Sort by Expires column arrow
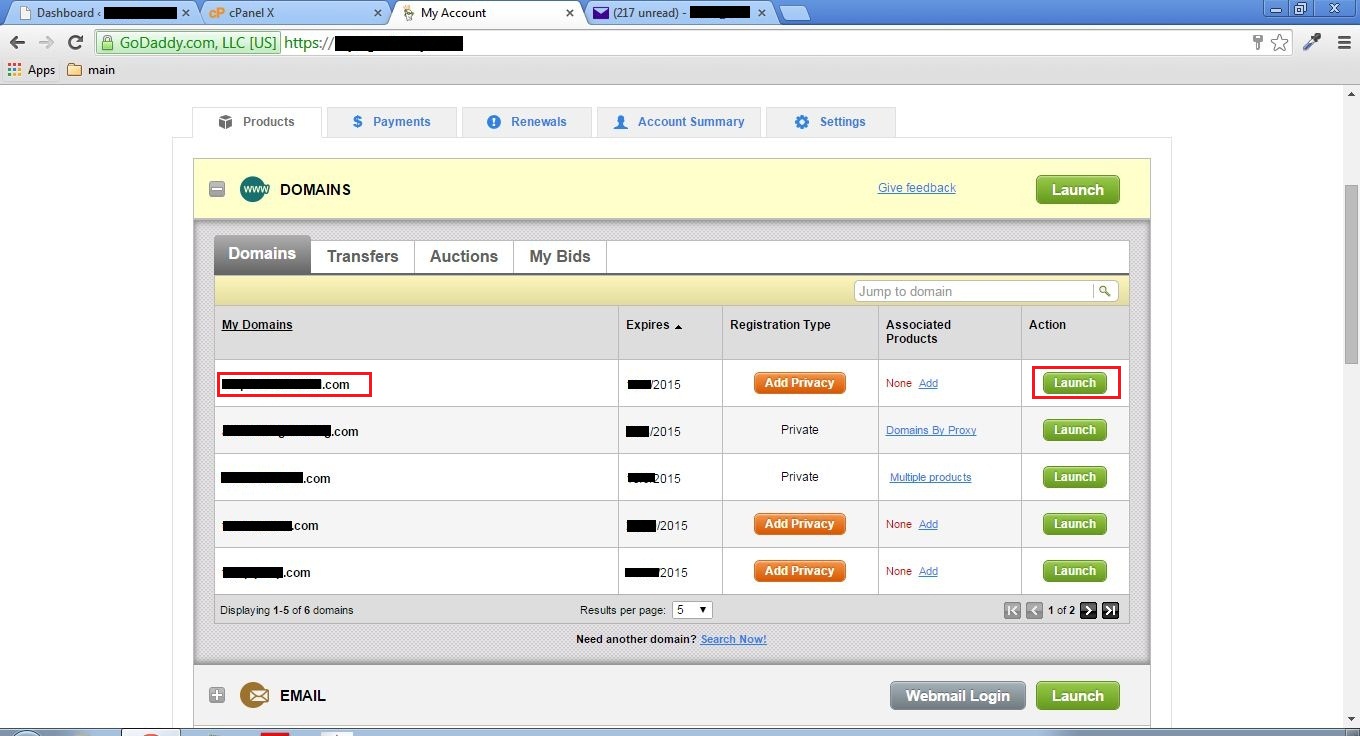 click(x=679, y=326)
